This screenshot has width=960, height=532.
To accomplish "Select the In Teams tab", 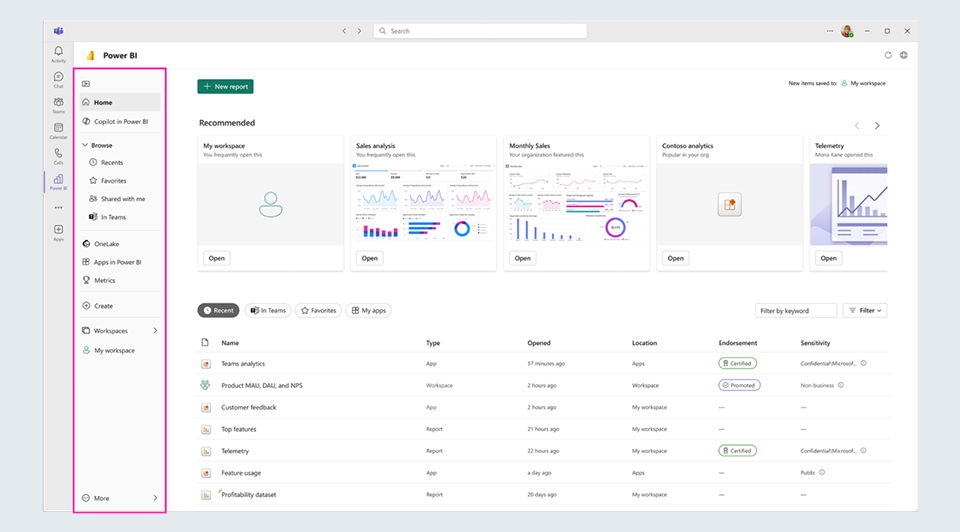I will point(268,310).
